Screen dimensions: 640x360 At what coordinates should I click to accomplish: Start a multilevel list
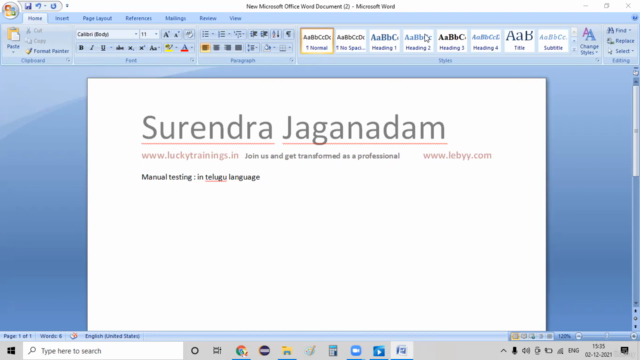tap(238, 34)
